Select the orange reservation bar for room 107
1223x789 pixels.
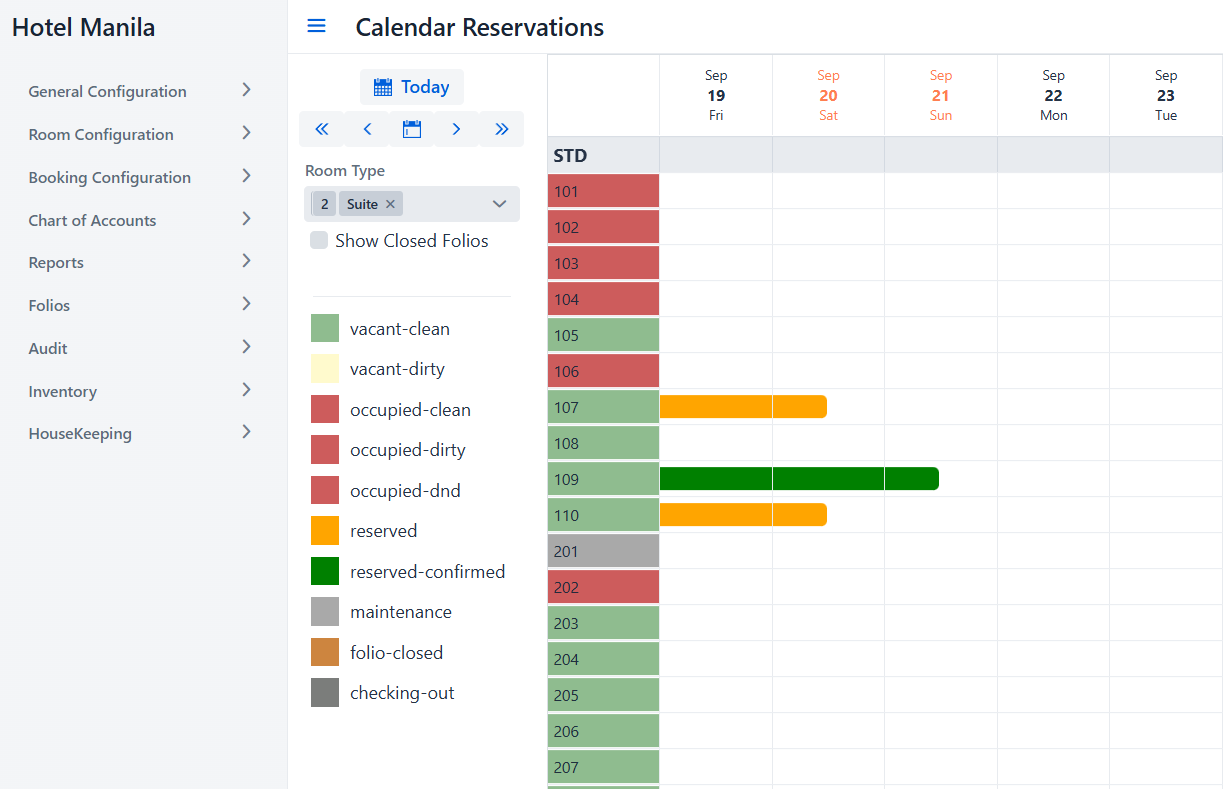[742, 407]
